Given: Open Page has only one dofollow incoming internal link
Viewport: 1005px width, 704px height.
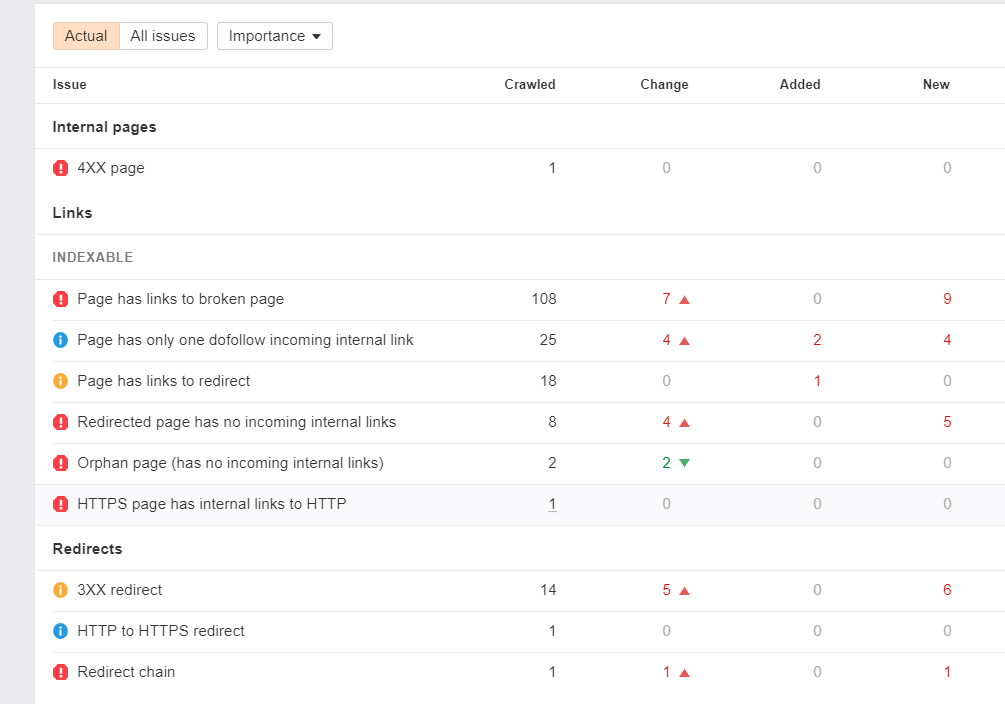Looking at the screenshot, I should click(245, 340).
